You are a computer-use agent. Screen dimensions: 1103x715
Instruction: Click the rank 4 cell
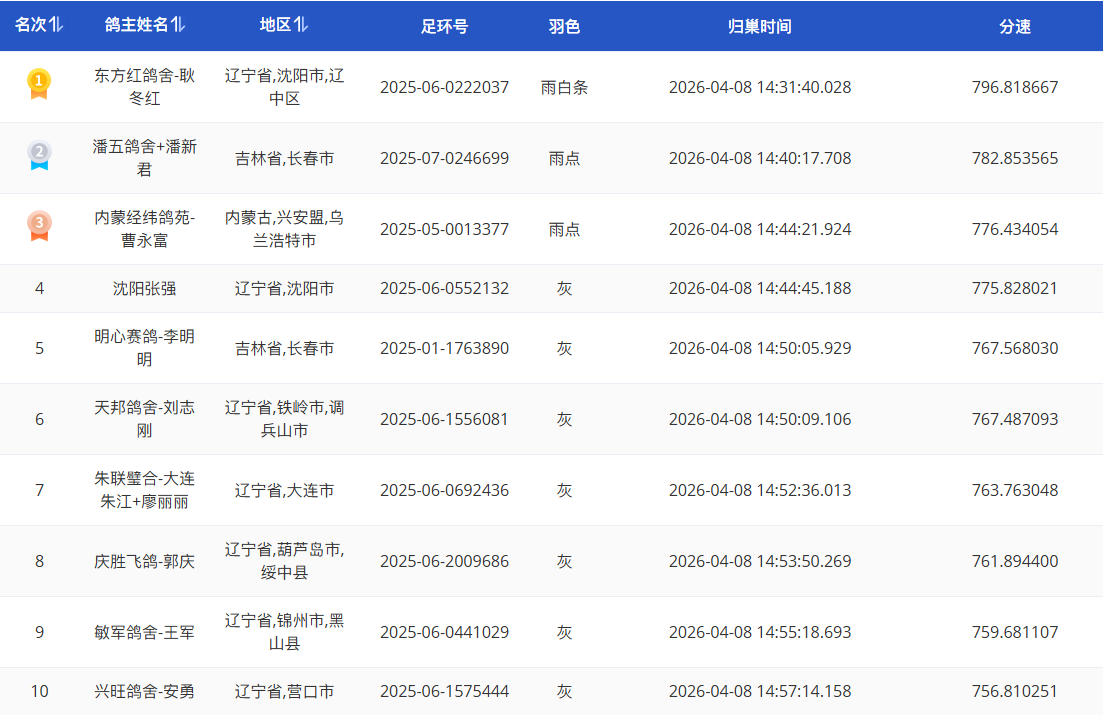[x=39, y=288]
